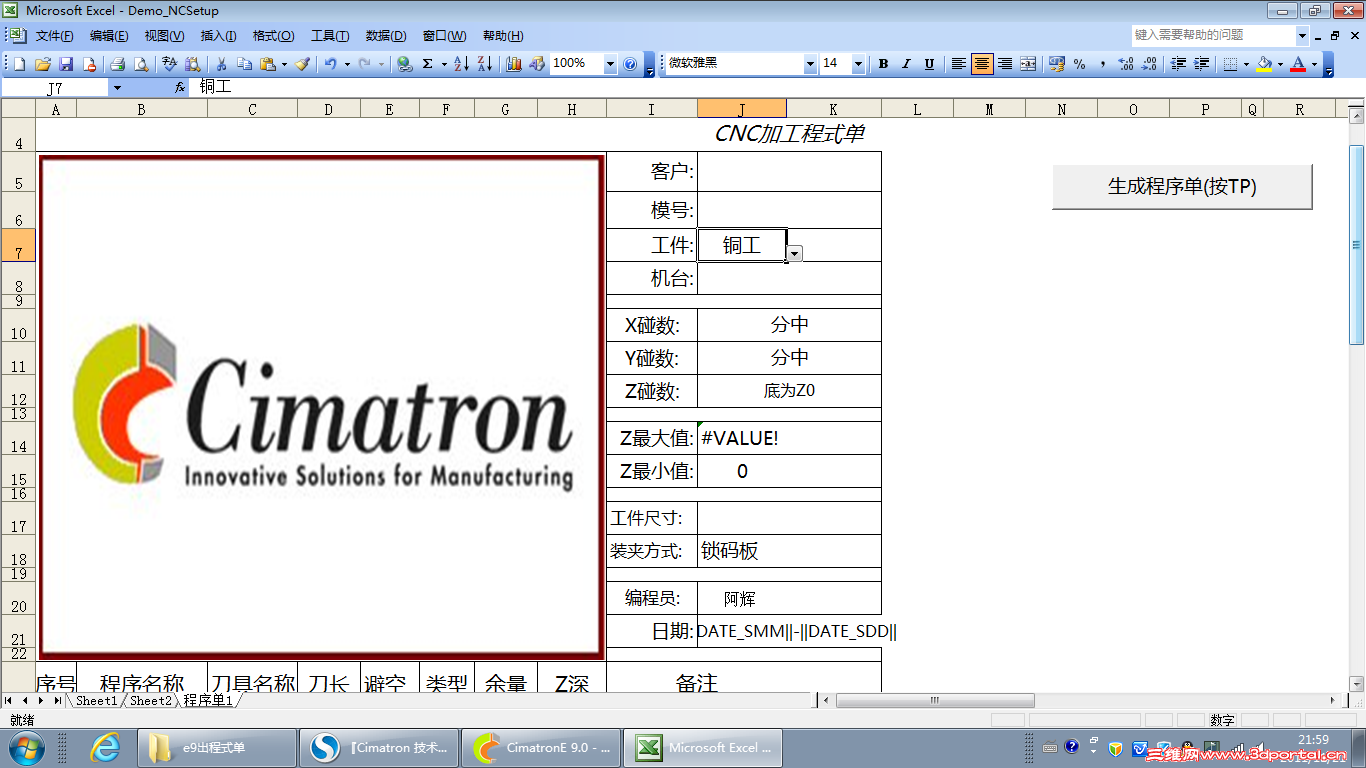The height and width of the screenshot is (768, 1366).
Task: Toggle underline formatting
Action: point(929,64)
